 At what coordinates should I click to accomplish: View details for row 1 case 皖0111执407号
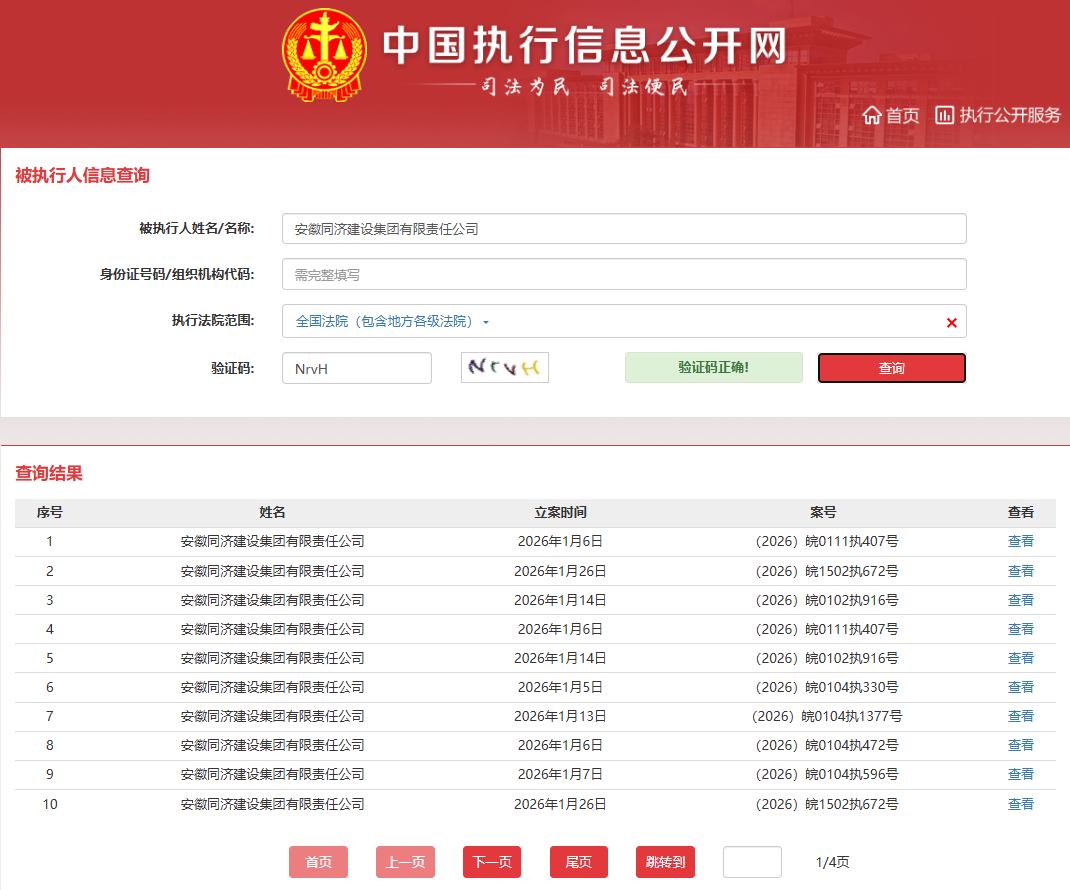(1020, 541)
